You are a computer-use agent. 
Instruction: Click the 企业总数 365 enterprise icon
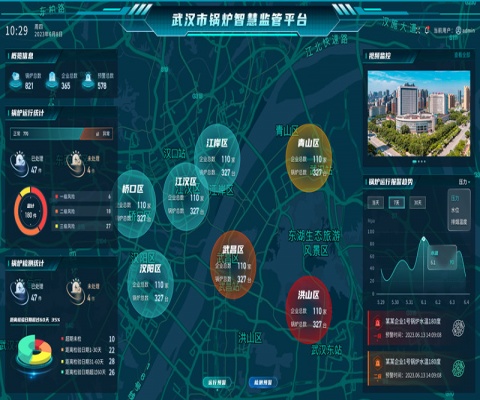(x=52, y=80)
